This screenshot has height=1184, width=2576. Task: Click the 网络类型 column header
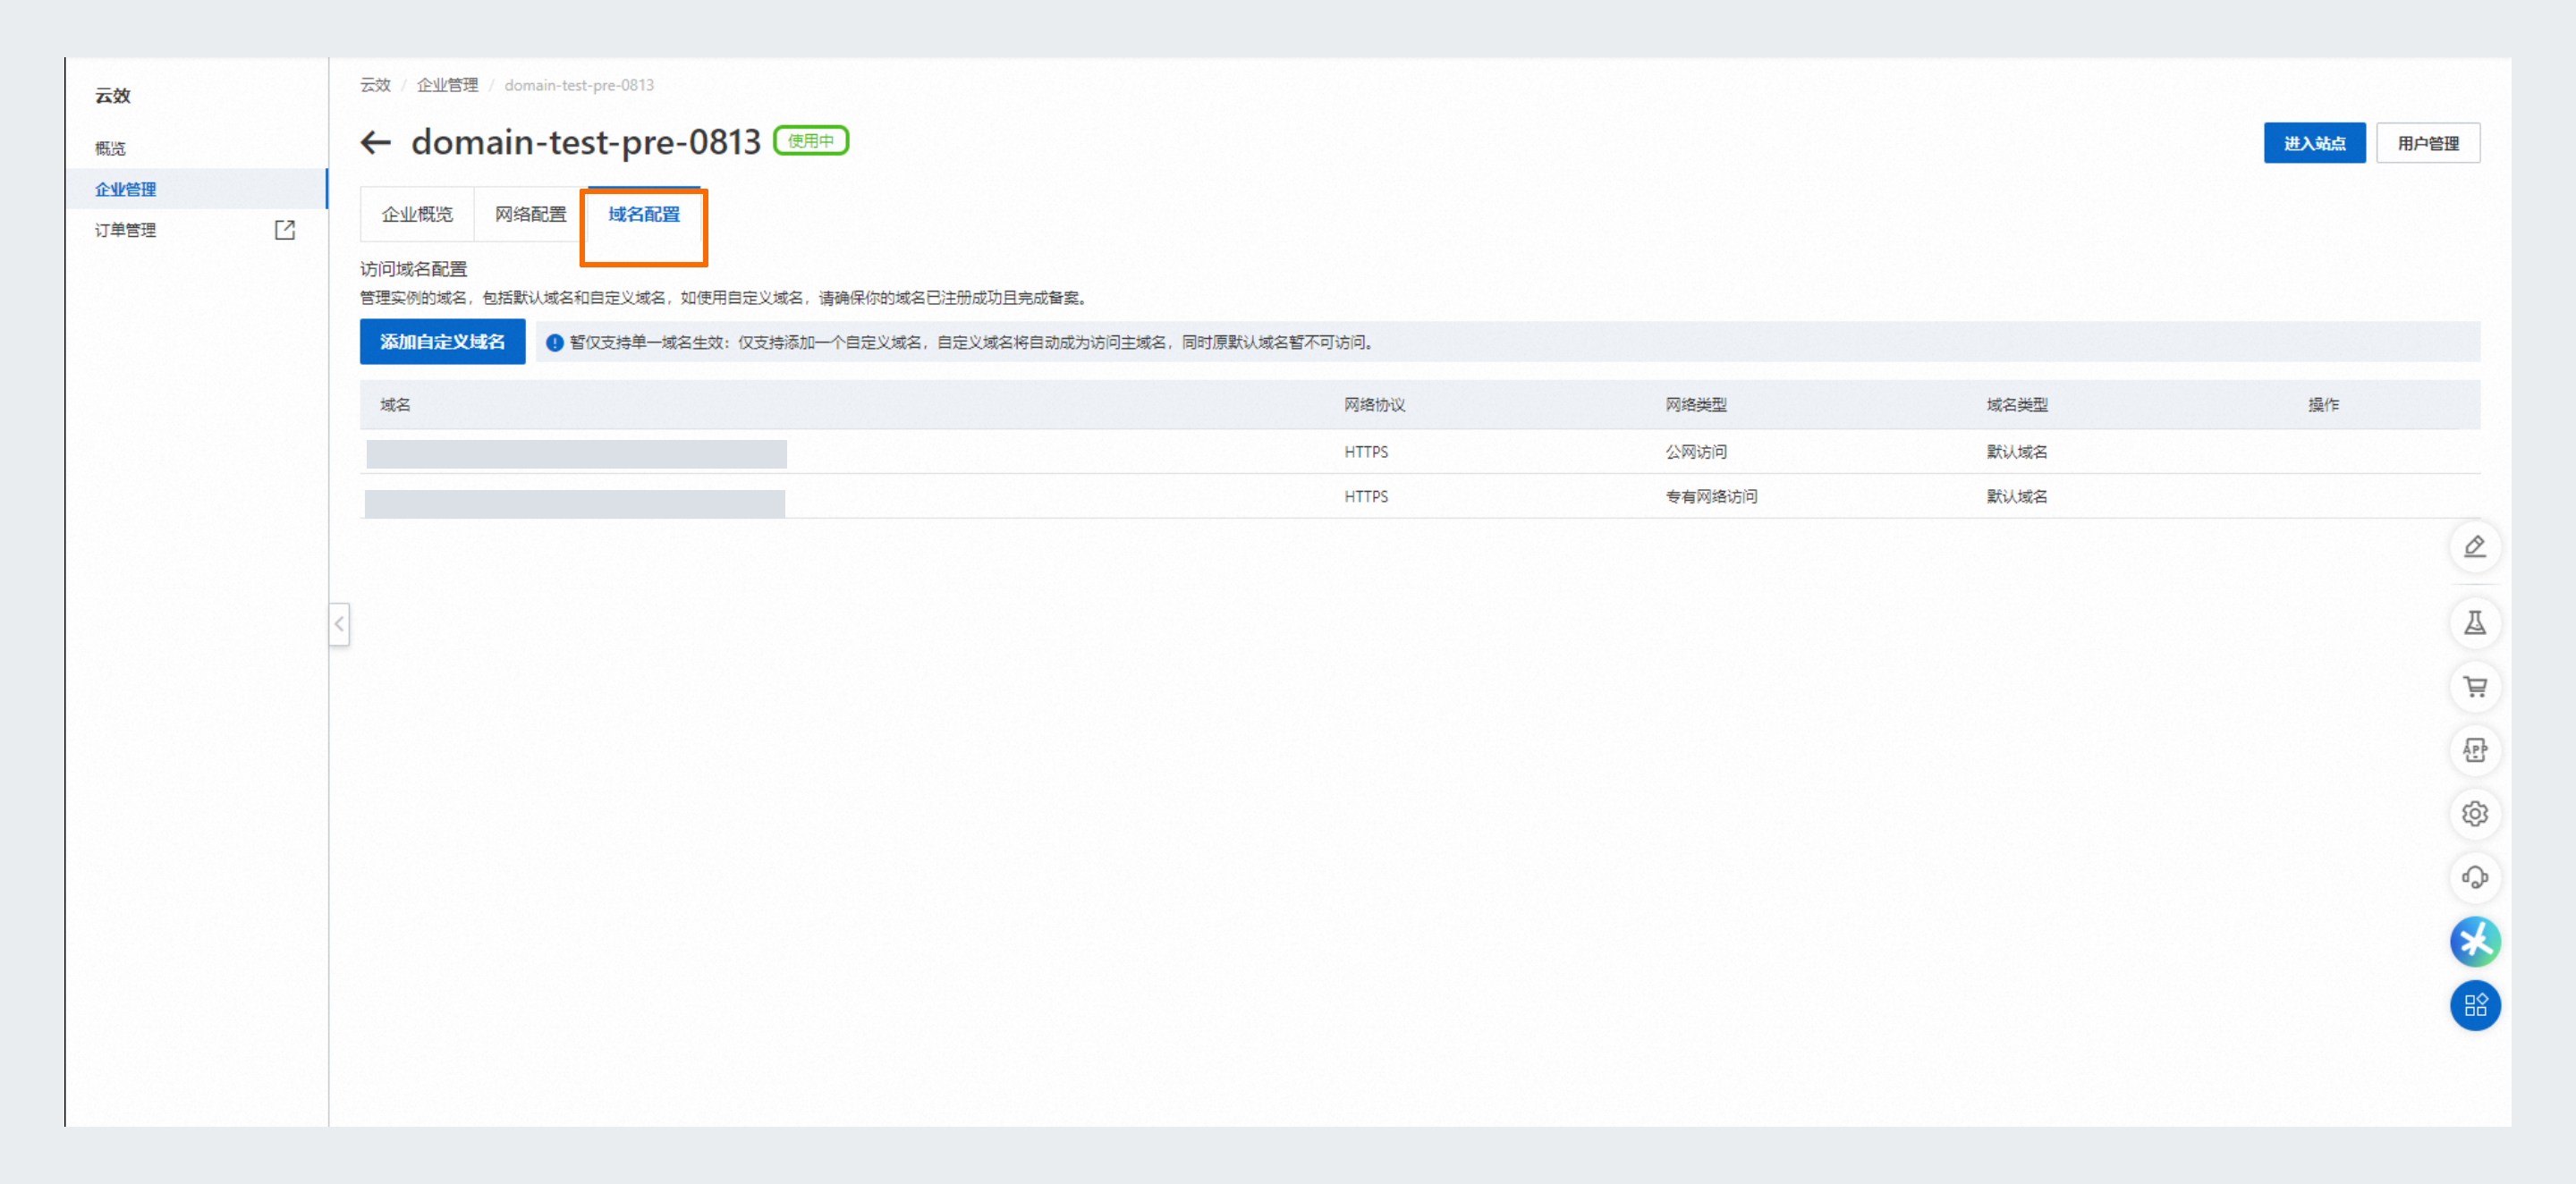(1695, 405)
